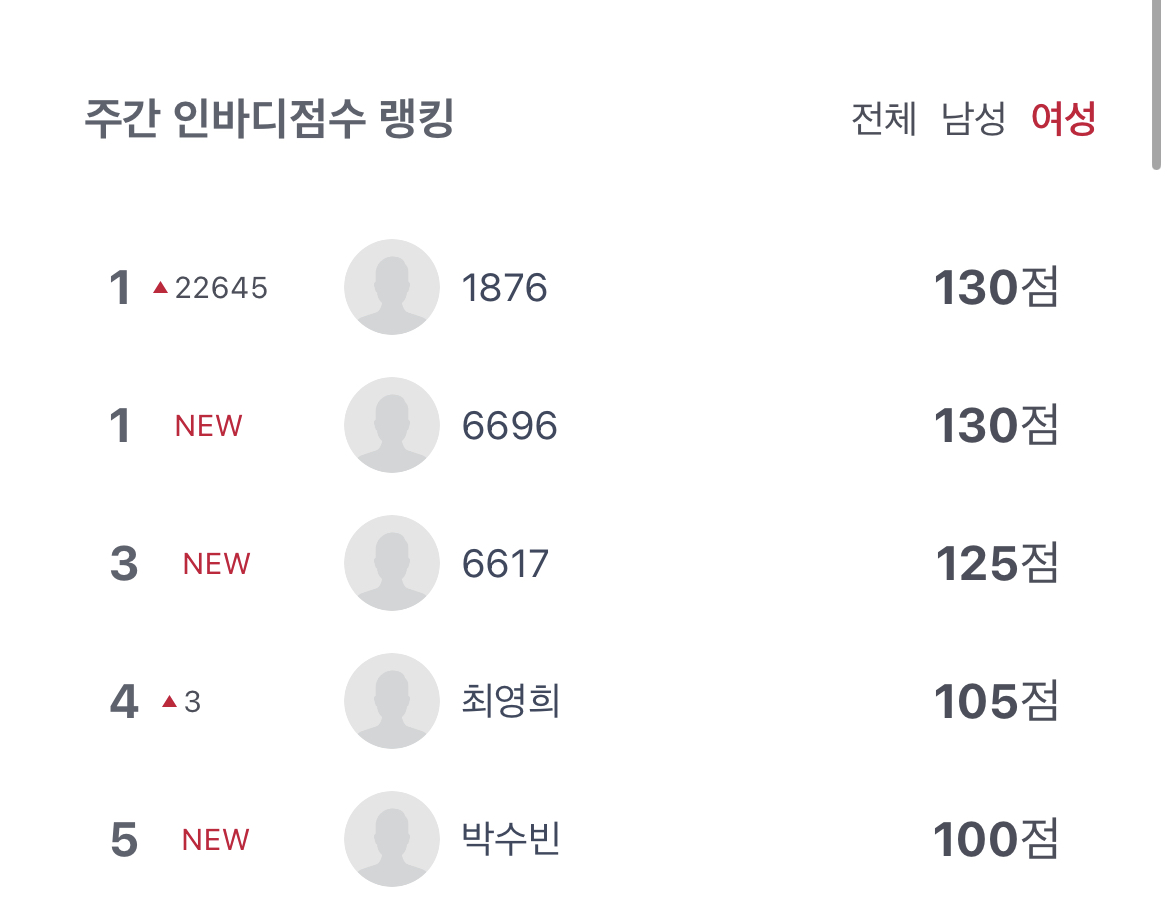Click the profile avatar next to 6696
This screenshot has width=1170, height=919.
[x=391, y=425]
